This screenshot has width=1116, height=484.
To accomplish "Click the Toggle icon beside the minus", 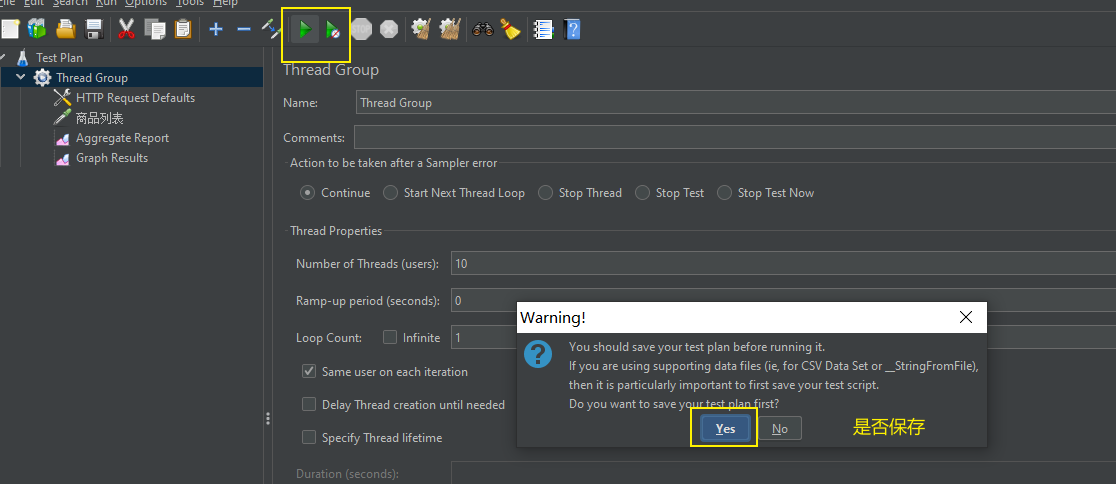I will tap(271, 29).
